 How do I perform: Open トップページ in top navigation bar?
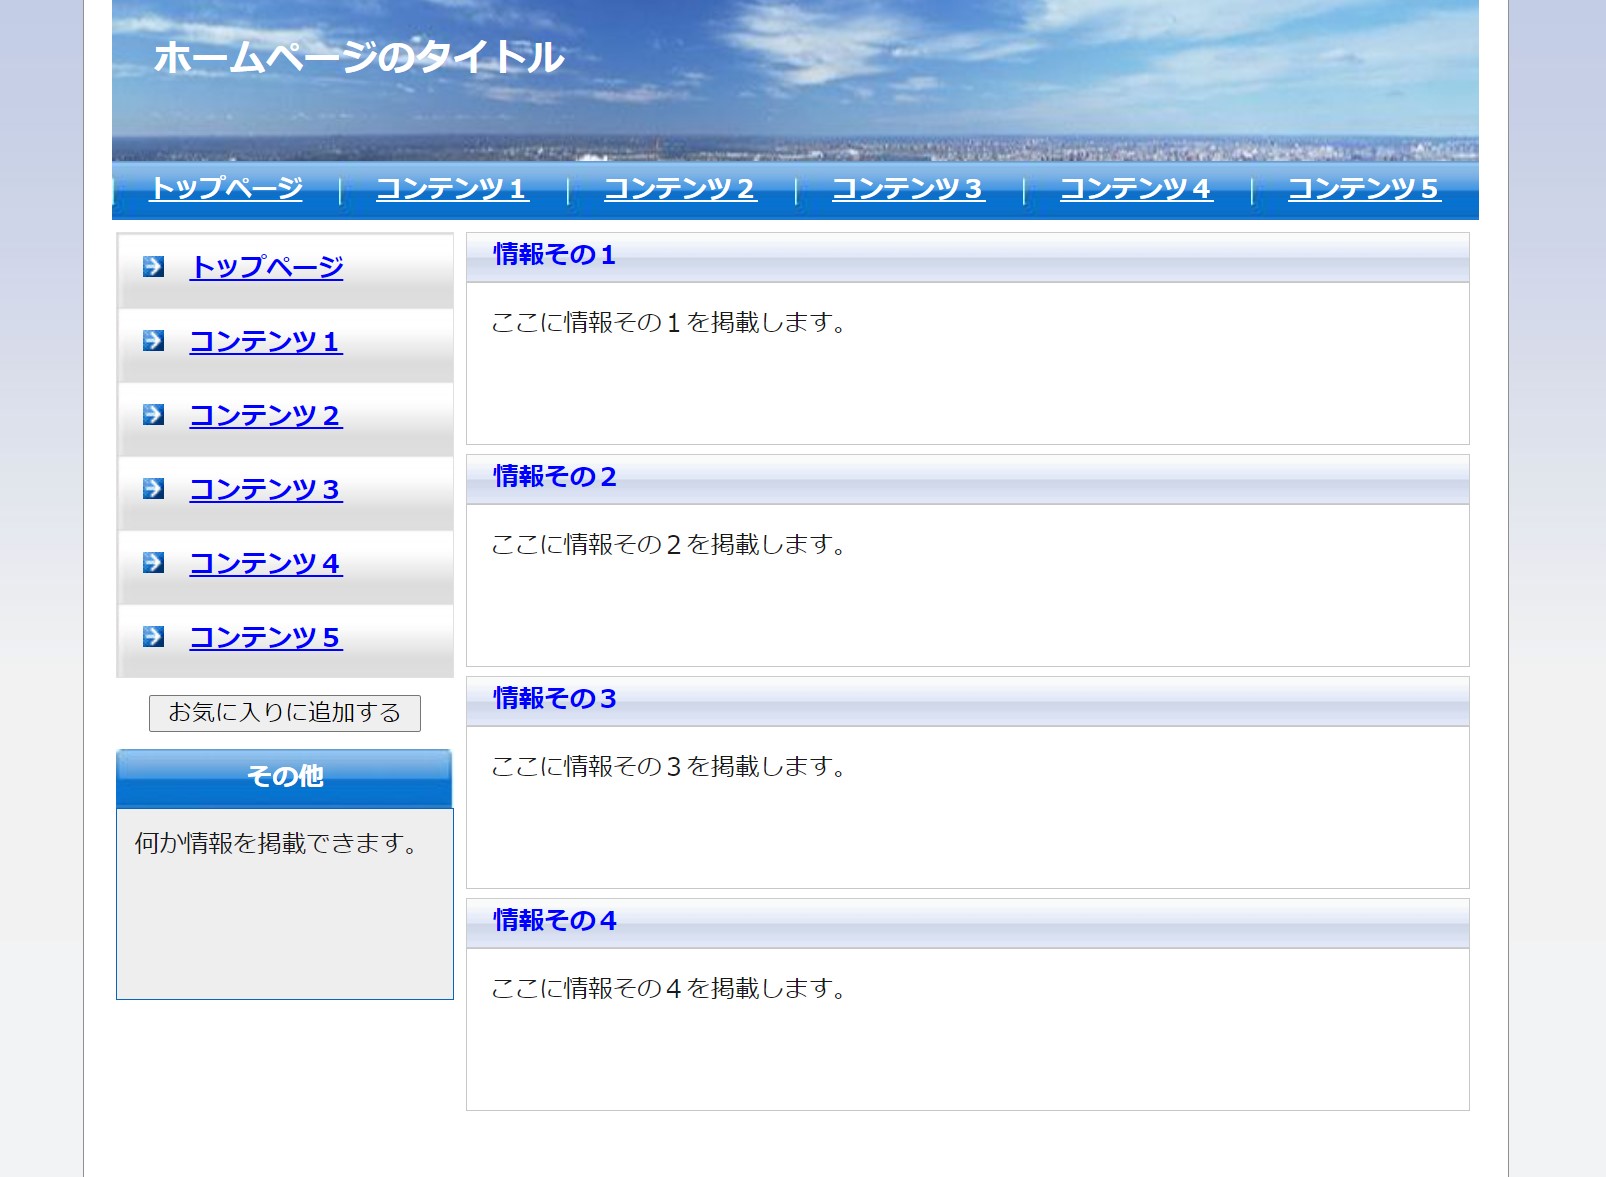[226, 188]
